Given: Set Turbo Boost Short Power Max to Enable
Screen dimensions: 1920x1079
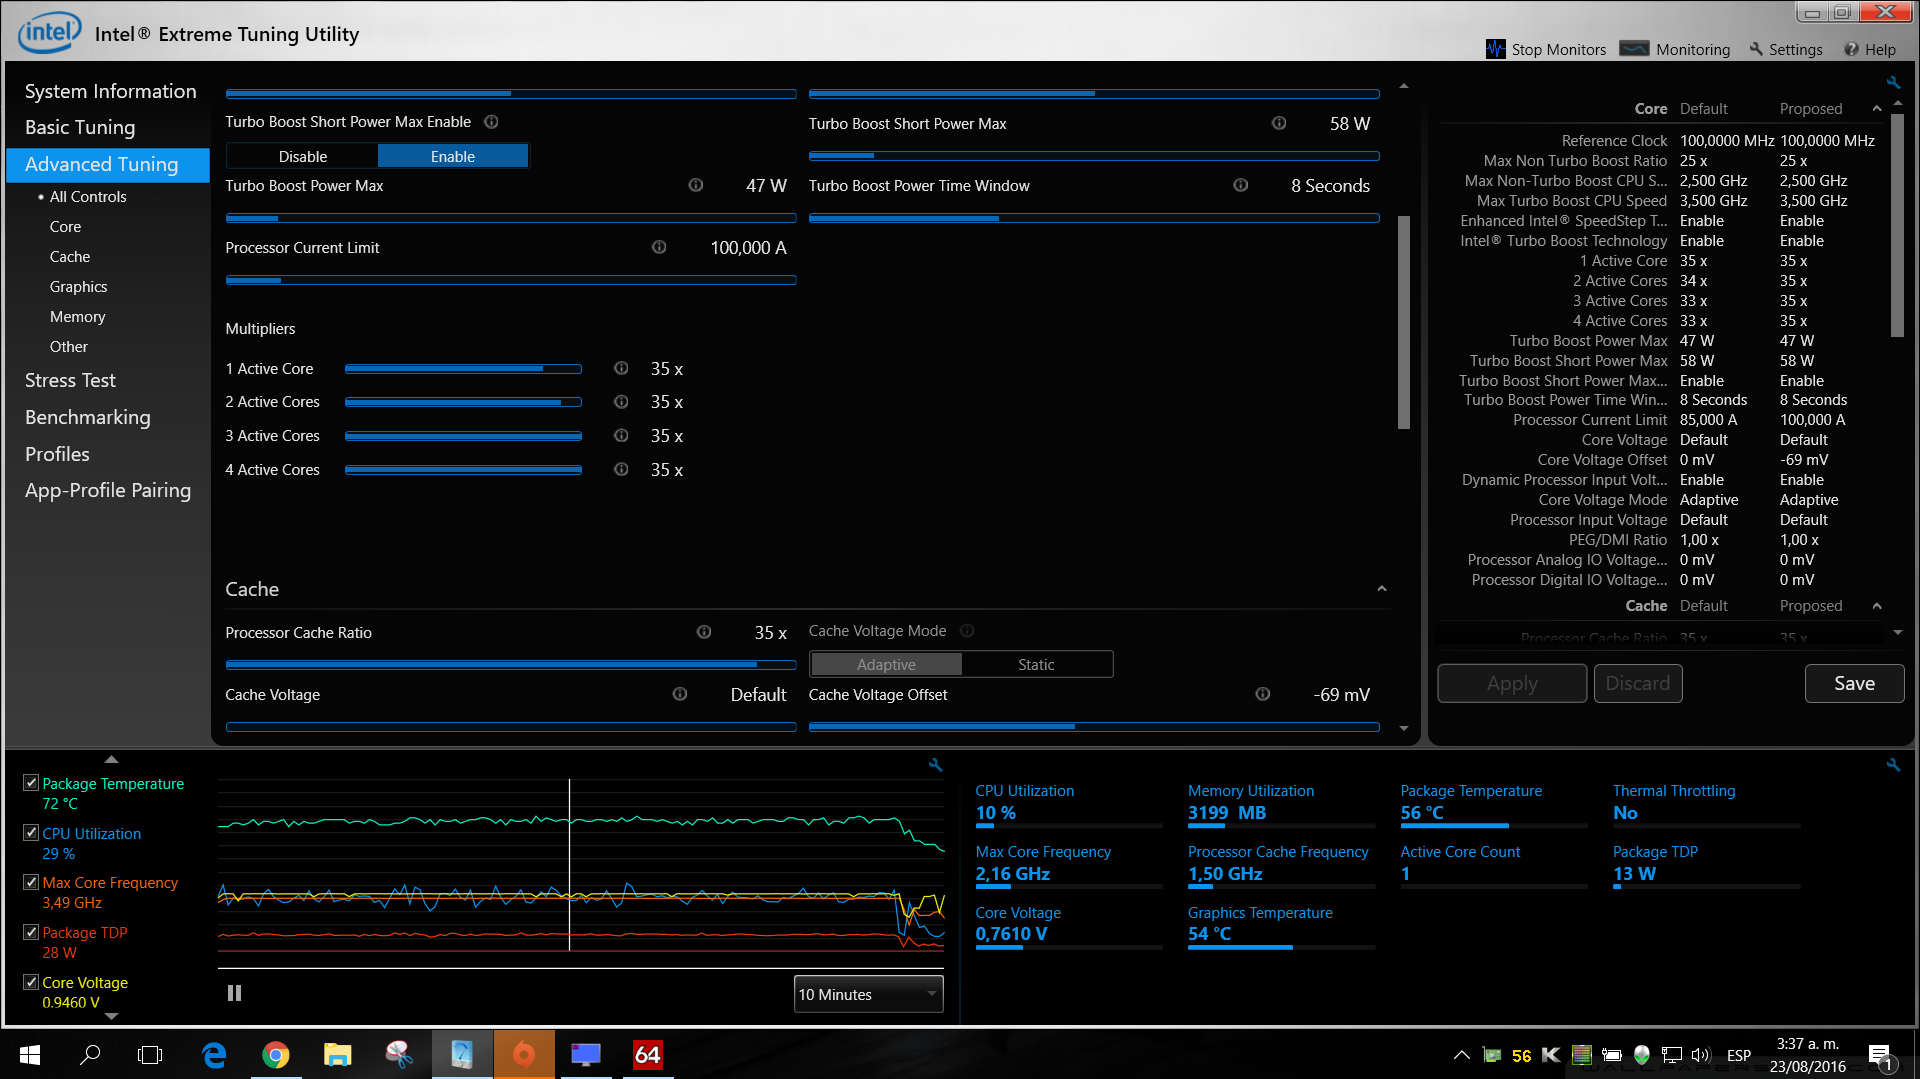Looking at the screenshot, I should (x=453, y=156).
